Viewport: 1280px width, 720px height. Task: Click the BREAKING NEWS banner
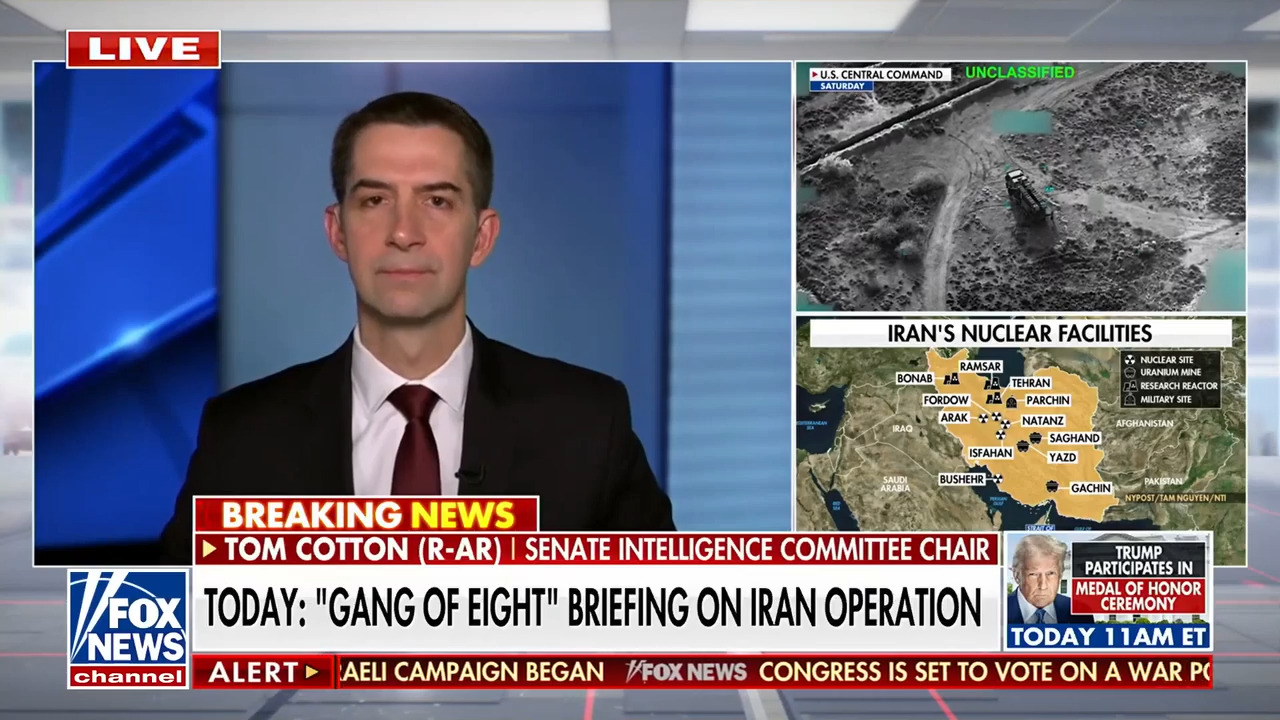coord(366,515)
